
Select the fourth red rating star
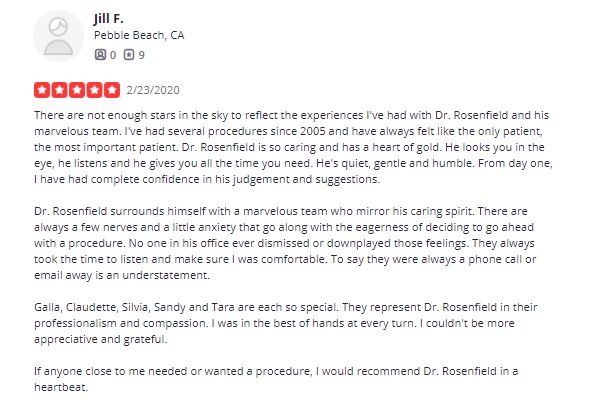(x=94, y=90)
